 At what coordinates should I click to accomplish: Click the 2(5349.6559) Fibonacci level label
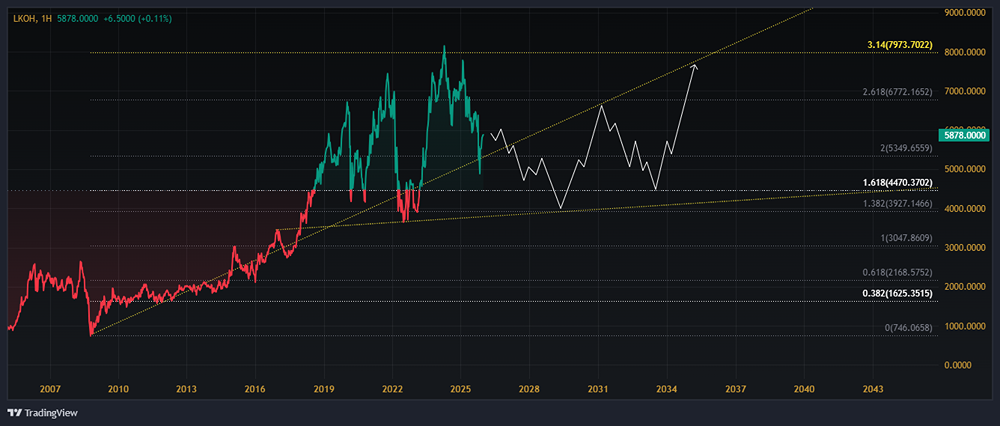point(904,148)
